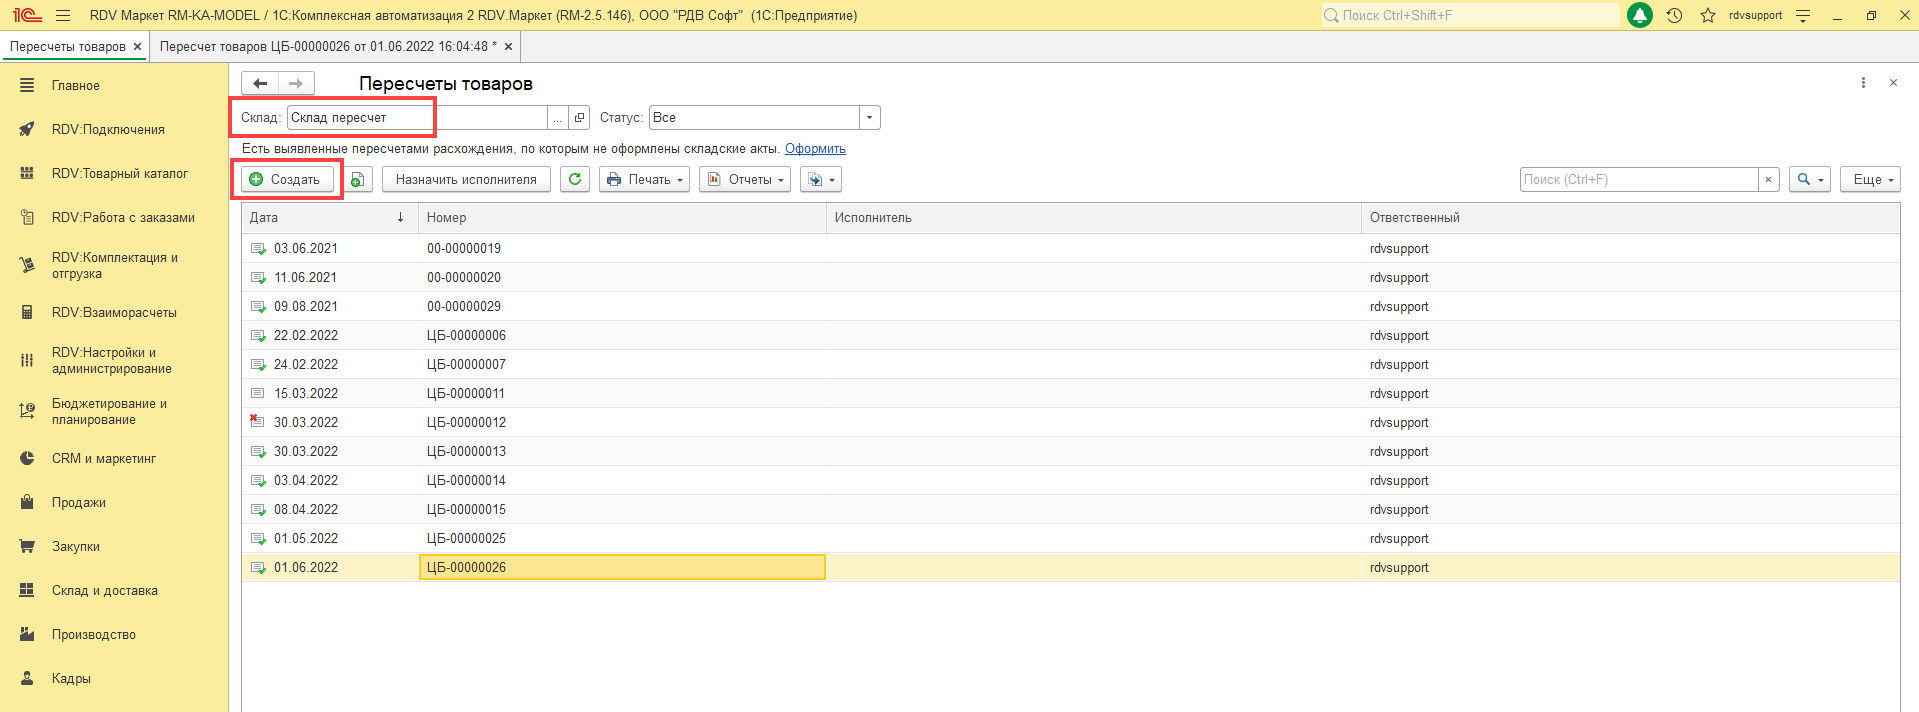Open RDV:Настройки и администрирование section

pos(111,360)
